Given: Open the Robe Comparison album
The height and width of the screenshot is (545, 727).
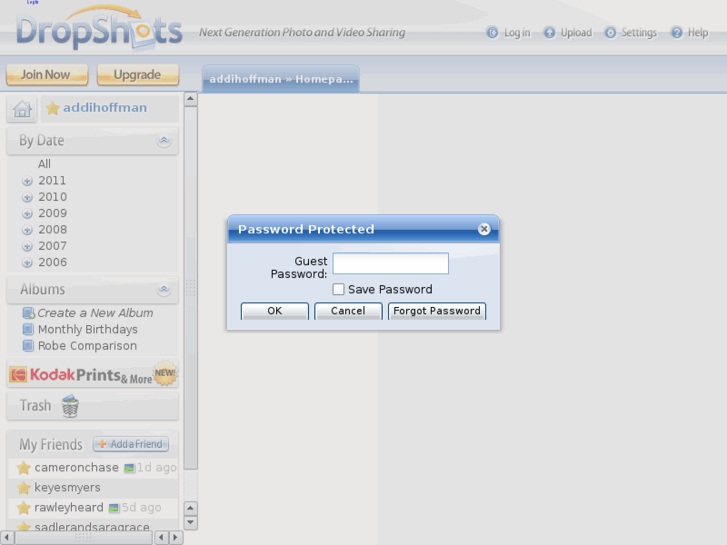Looking at the screenshot, I should [87, 346].
